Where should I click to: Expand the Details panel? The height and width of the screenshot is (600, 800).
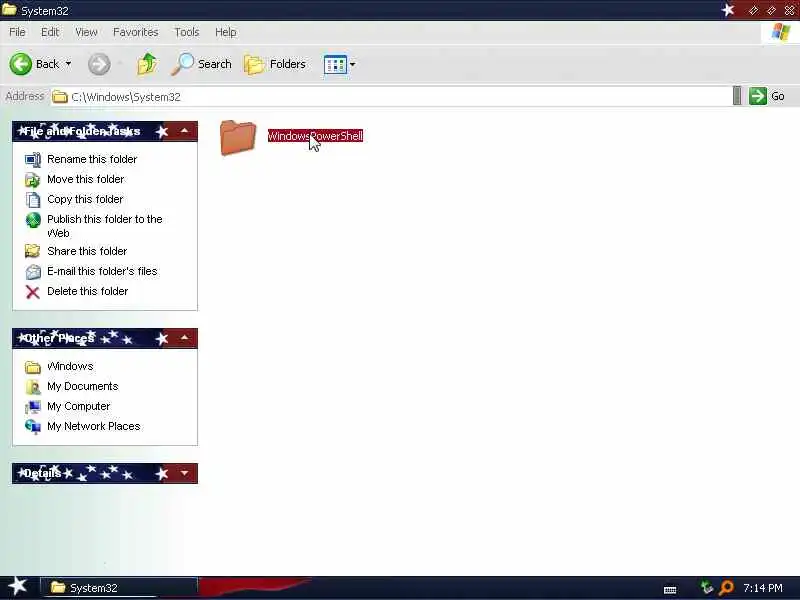[x=184, y=473]
